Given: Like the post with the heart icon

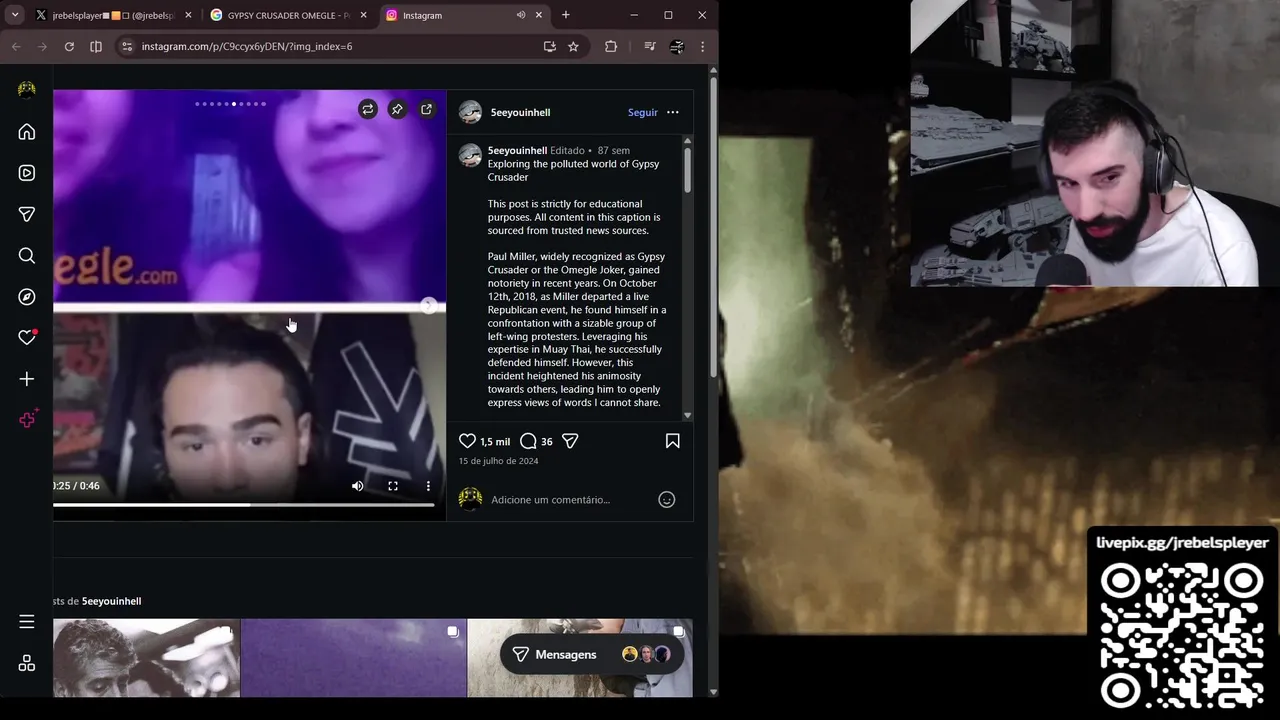Looking at the screenshot, I should [467, 441].
